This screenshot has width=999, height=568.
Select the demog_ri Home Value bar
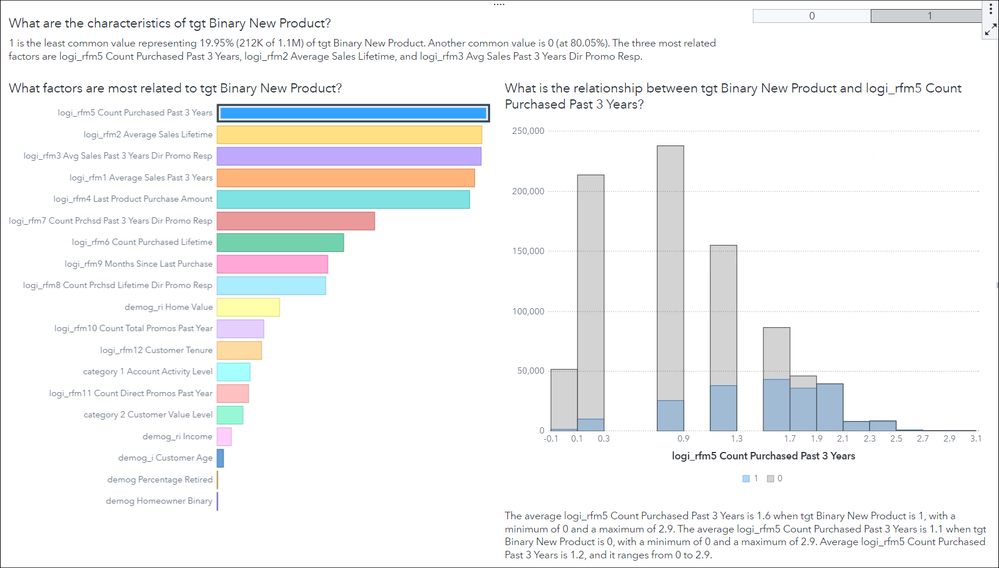[248, 307]
